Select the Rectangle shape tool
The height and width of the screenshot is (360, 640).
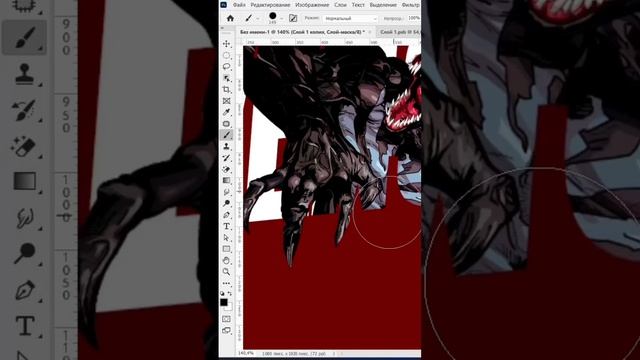click(227, 249)
